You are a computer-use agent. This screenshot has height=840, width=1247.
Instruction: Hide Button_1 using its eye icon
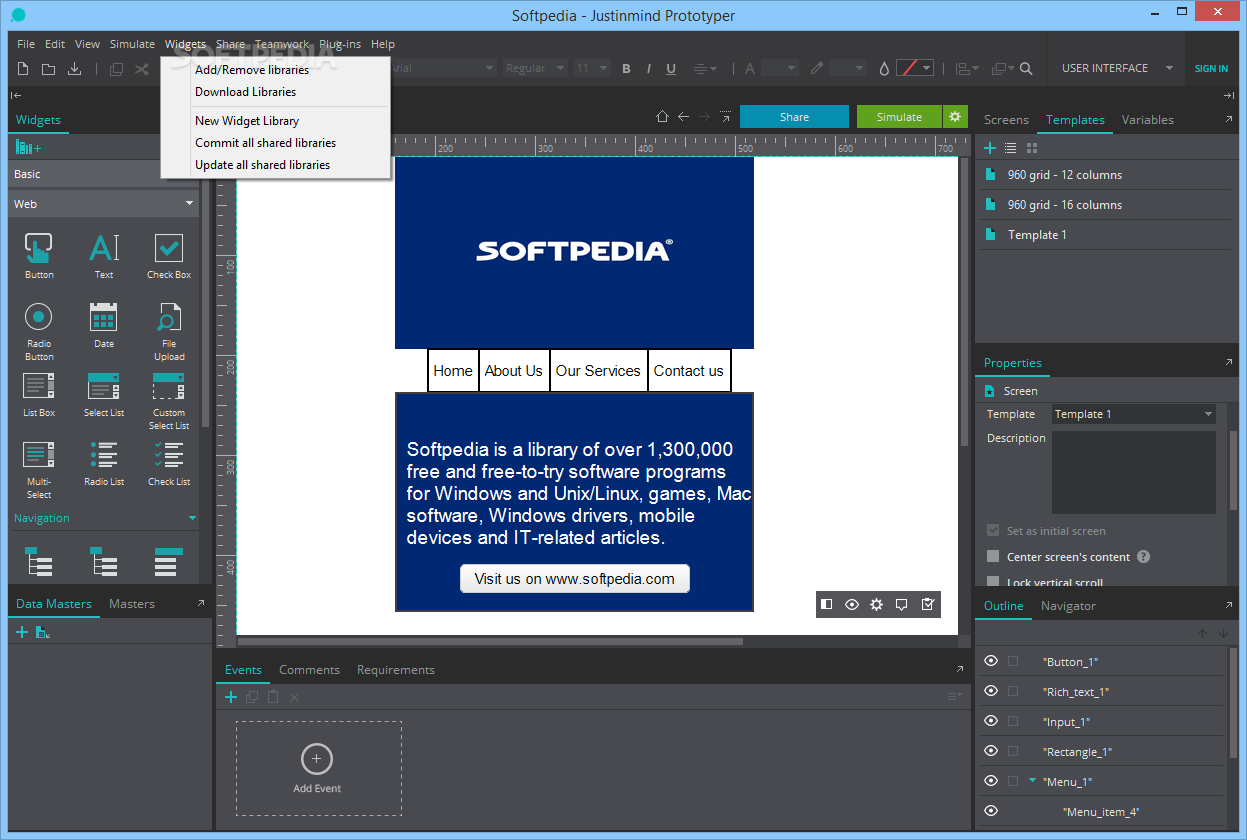click(991, 661)
